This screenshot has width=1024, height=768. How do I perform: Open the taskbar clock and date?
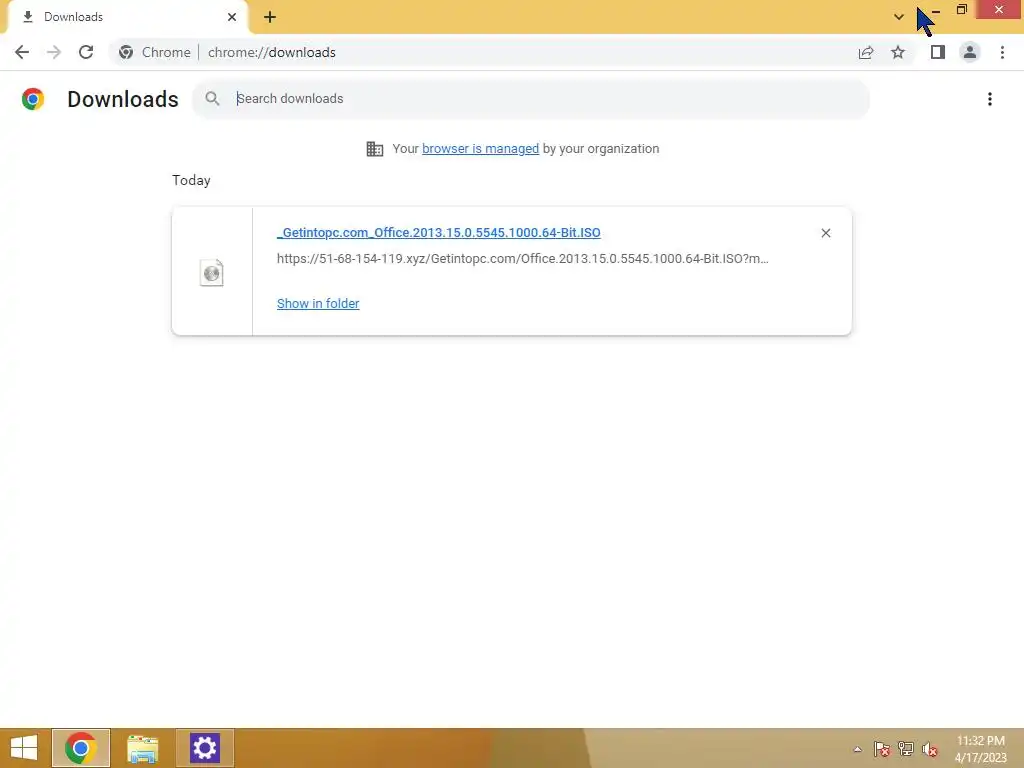pyautogui.click(x=981, y=749)
